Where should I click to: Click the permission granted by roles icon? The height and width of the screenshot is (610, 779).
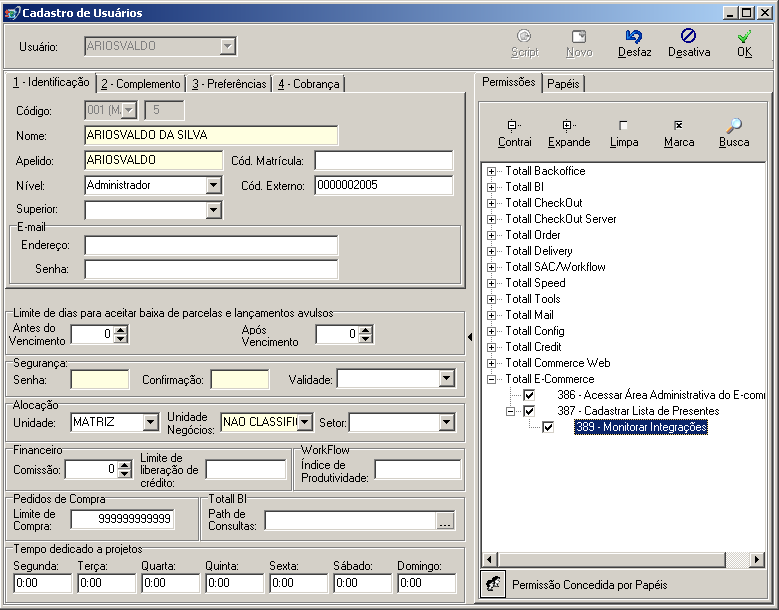[493, 584]
